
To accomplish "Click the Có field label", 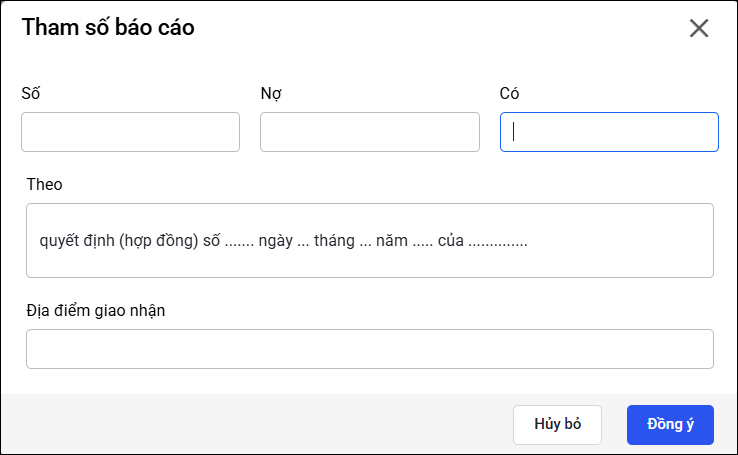I will tap(510, 93).
